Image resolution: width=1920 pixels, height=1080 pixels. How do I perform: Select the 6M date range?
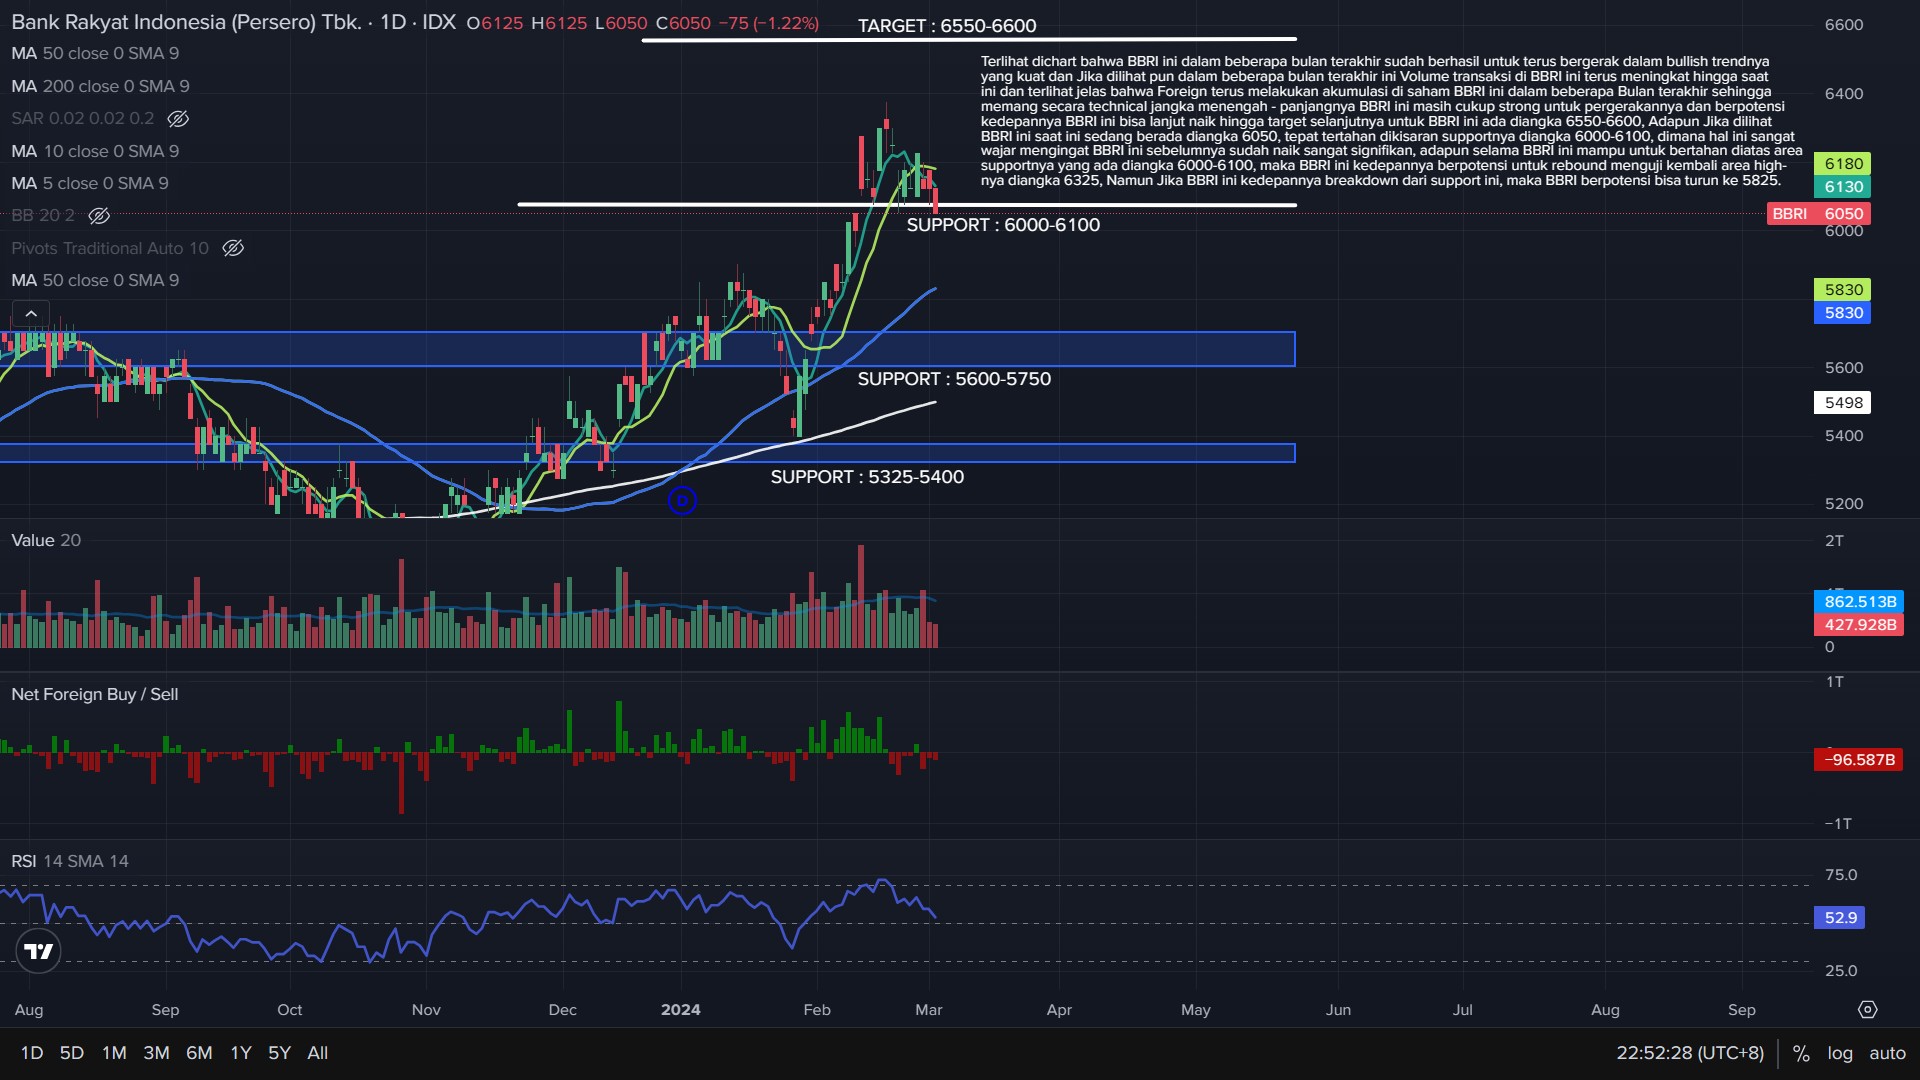tap(199, 1053)
